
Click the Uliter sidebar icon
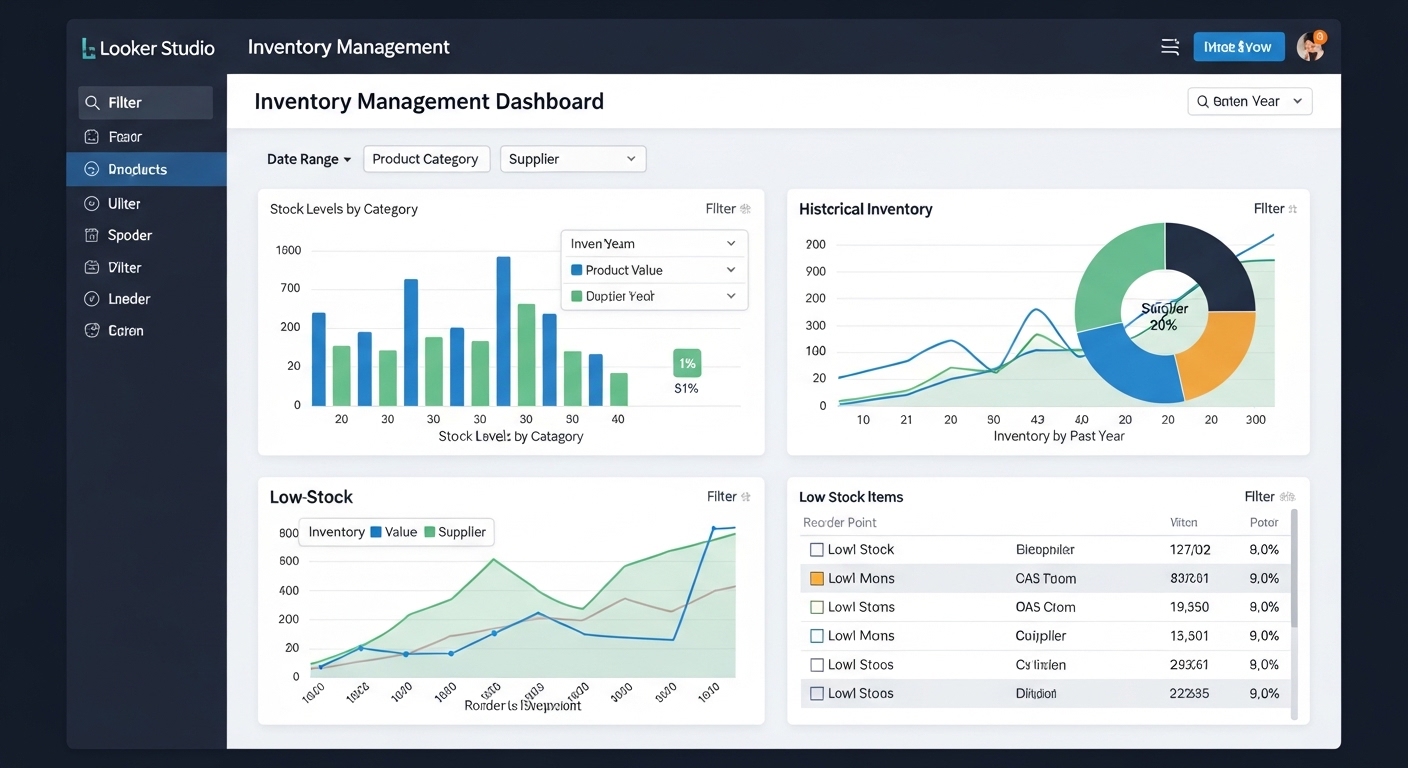click(92, 204)
